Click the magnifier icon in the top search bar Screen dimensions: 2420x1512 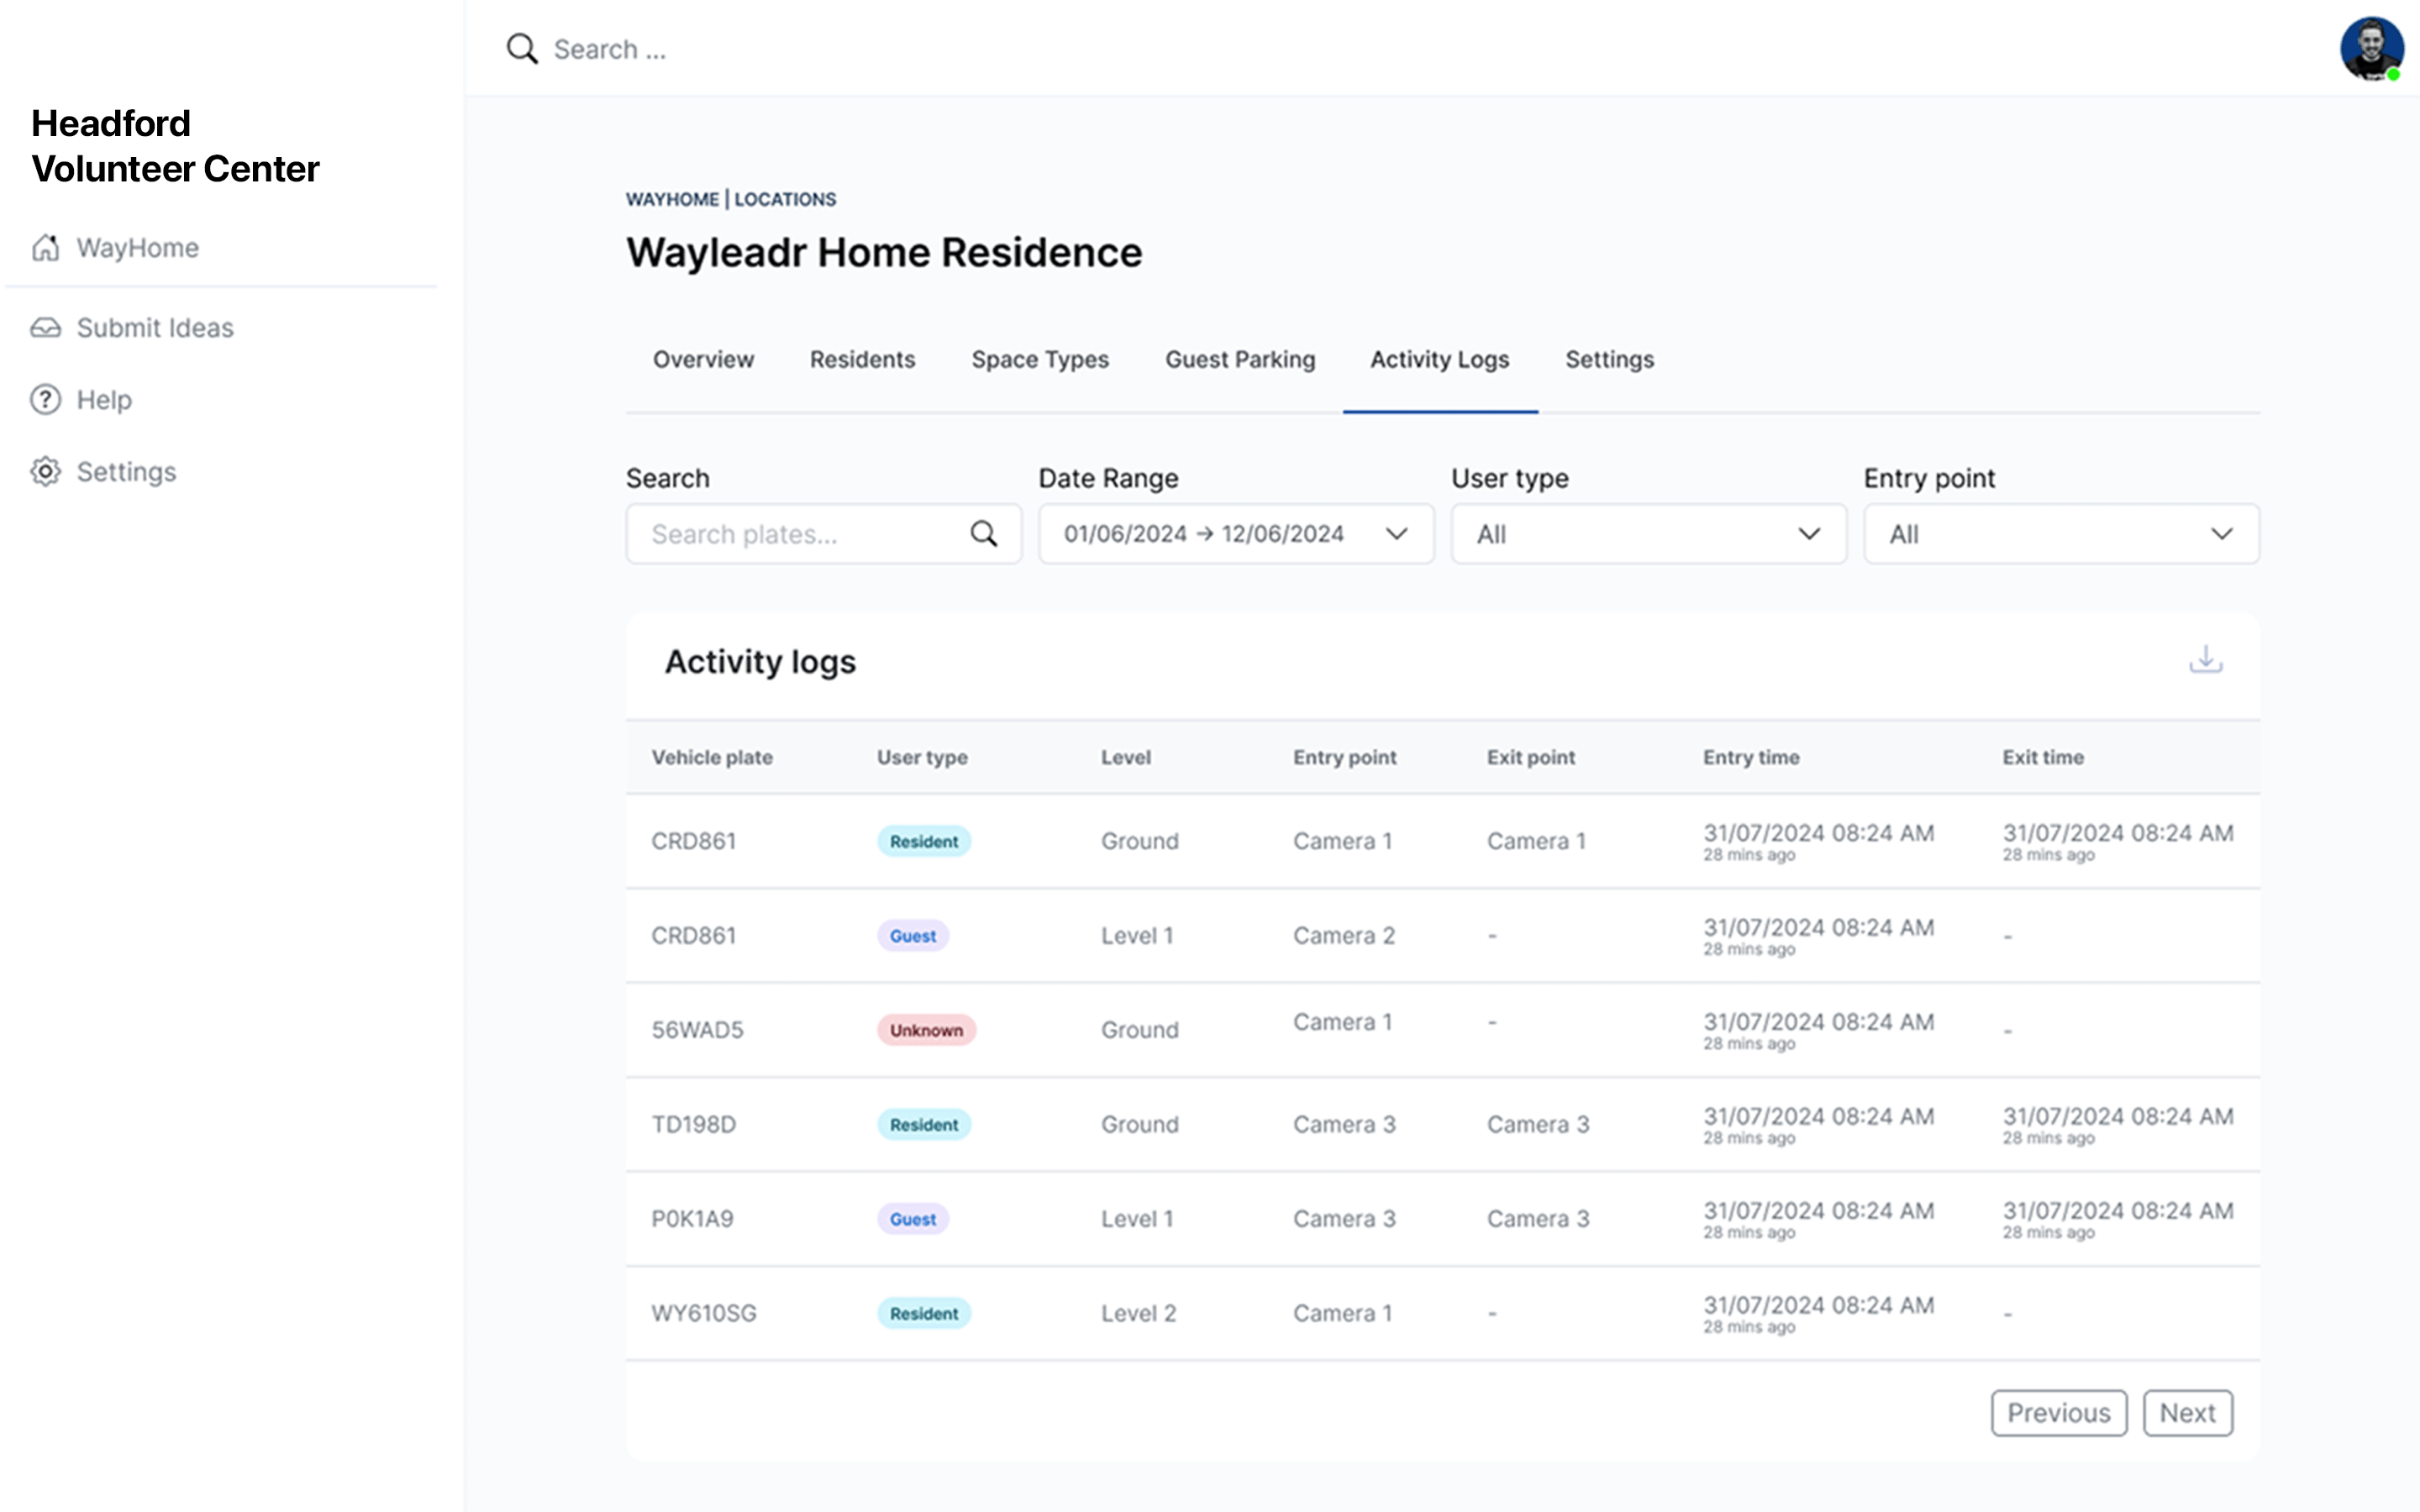pyautogui.click(x=521, y=47)
